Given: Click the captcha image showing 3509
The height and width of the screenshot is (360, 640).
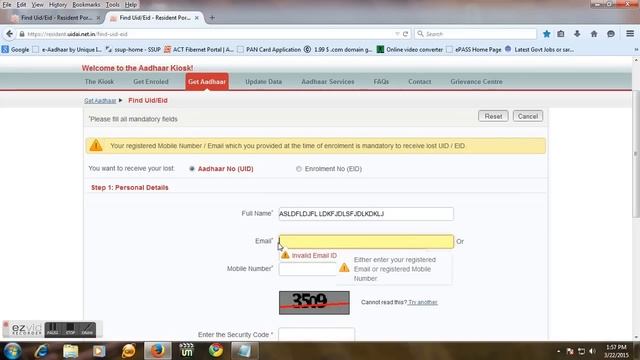Looking at the screenshot, I should [314, 302].
